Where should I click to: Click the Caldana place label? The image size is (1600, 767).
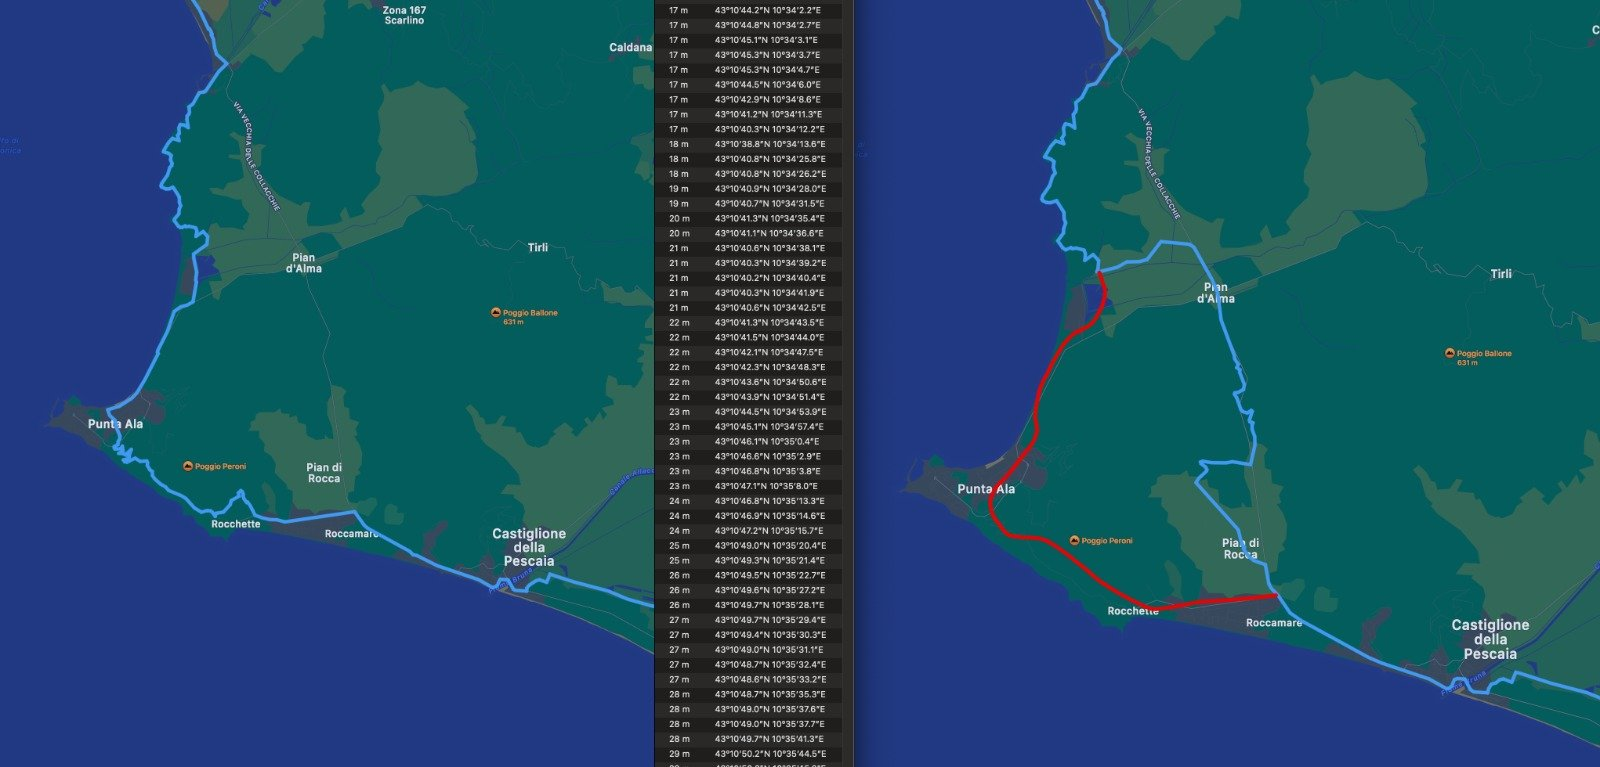tap(629, 48)
